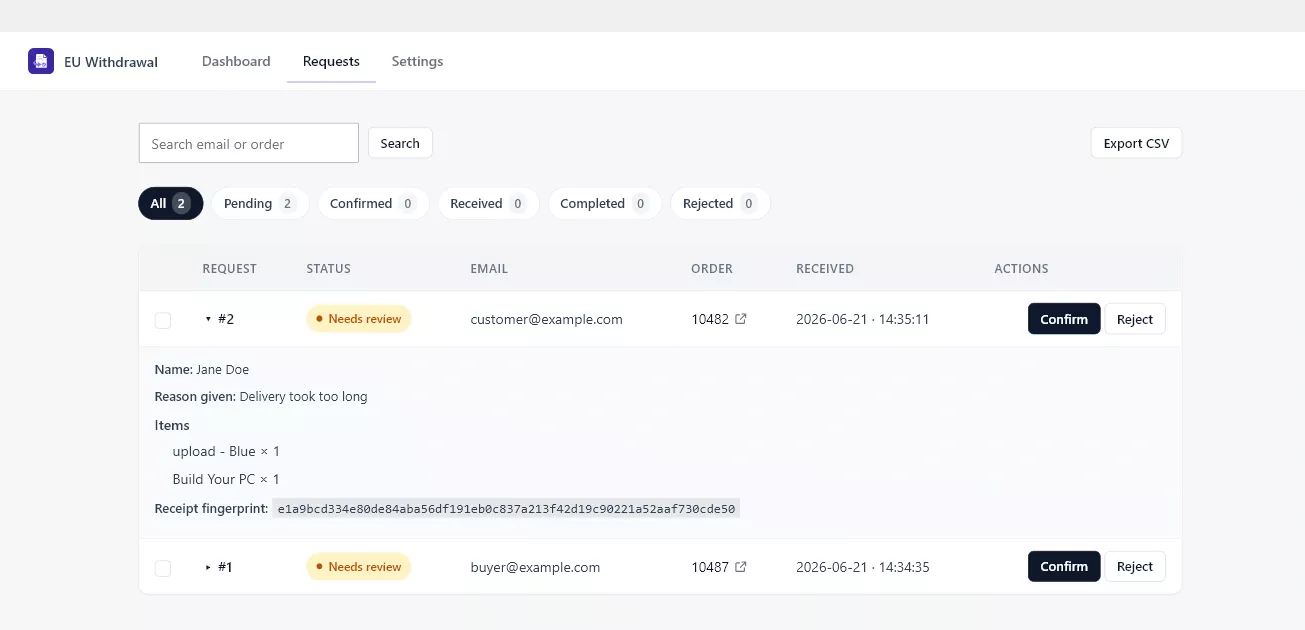Open the Settings tab
The image size is (1305, 630).
[x=417, y=61]
